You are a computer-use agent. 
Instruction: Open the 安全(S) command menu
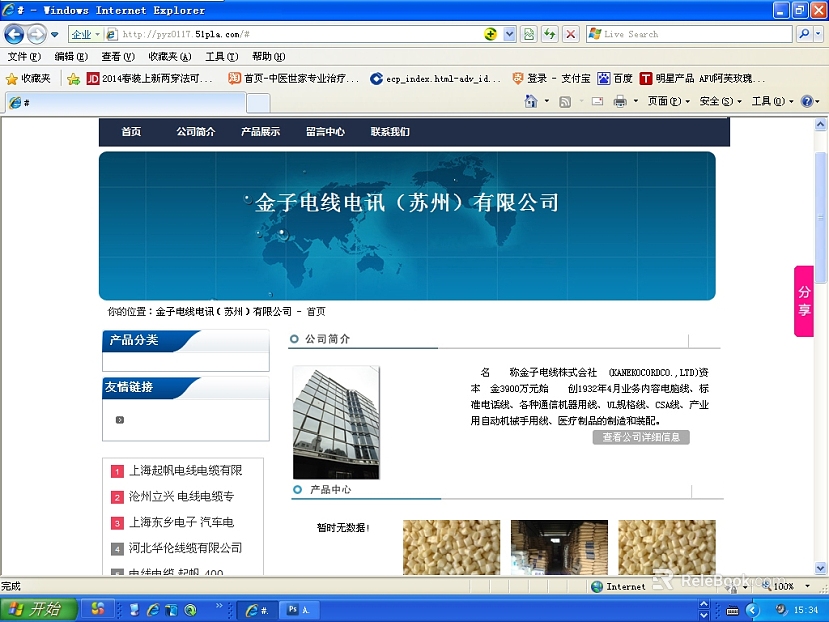[x=721, y=101]
